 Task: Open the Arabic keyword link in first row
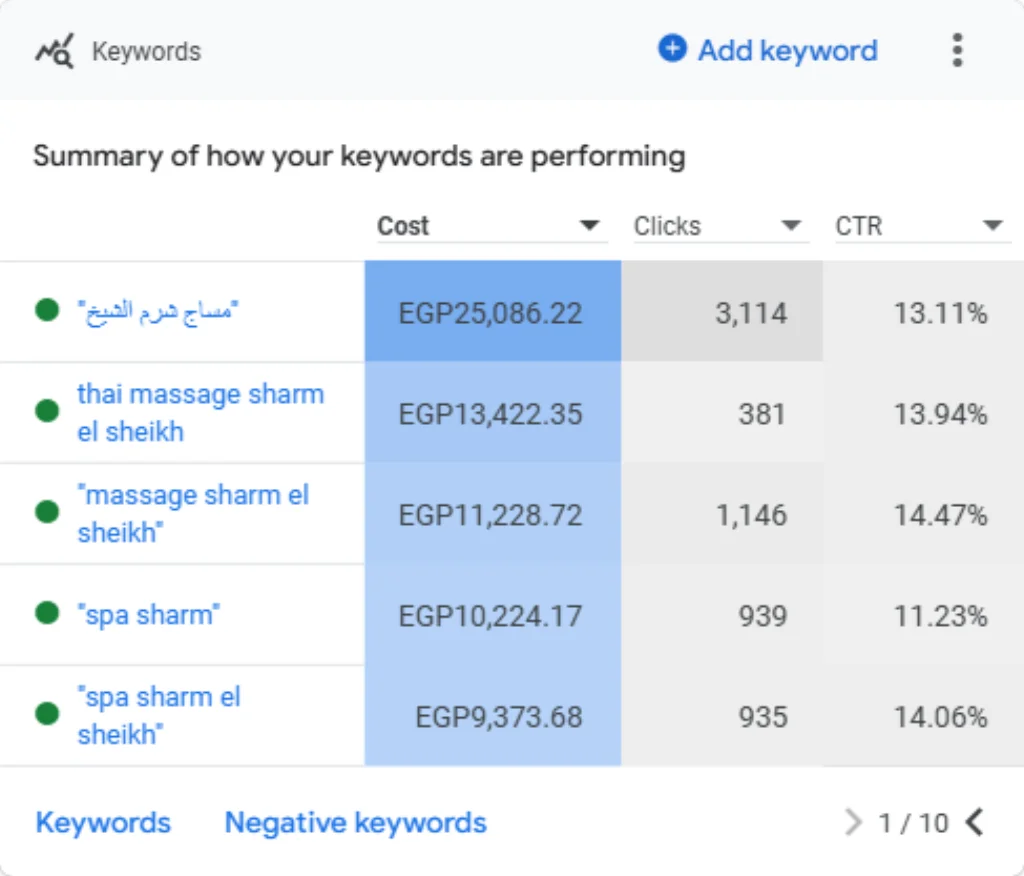point(157,310)
